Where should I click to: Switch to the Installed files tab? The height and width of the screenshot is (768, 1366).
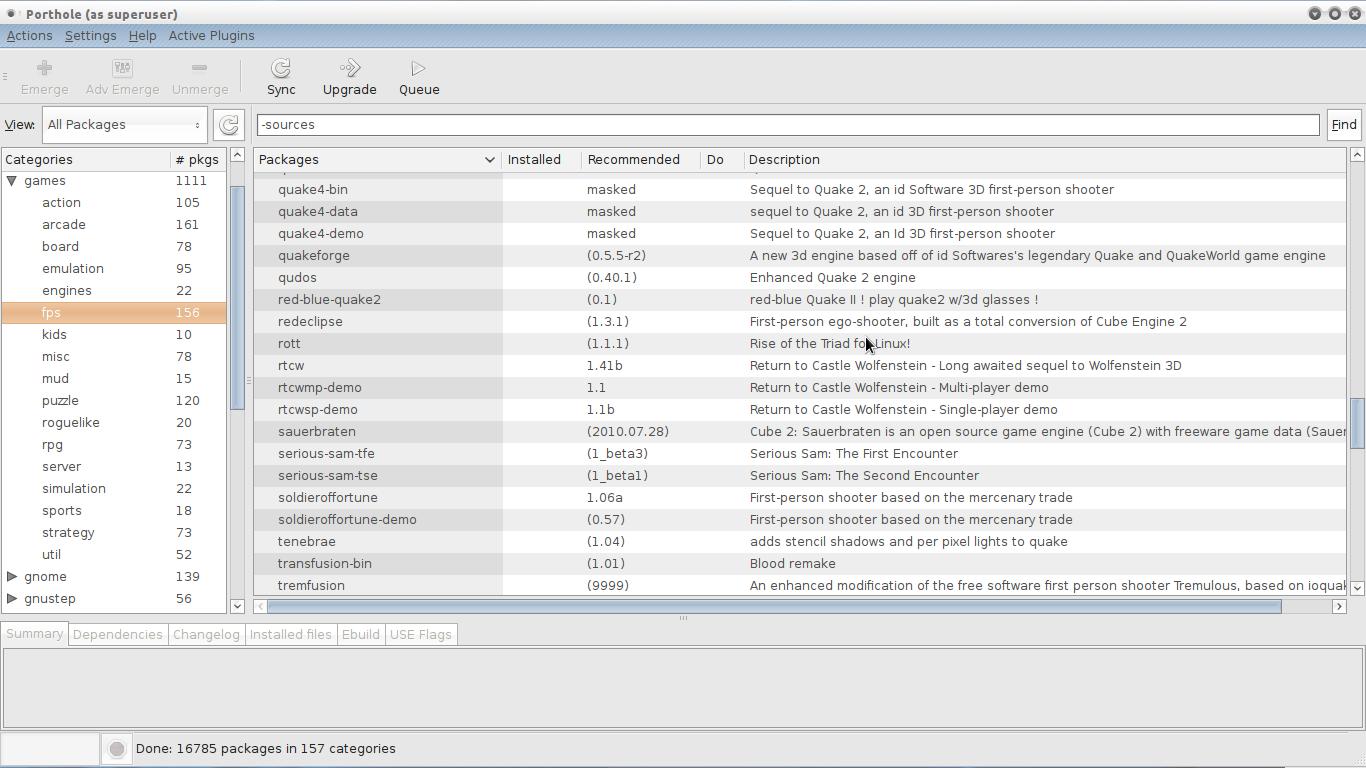290,635
